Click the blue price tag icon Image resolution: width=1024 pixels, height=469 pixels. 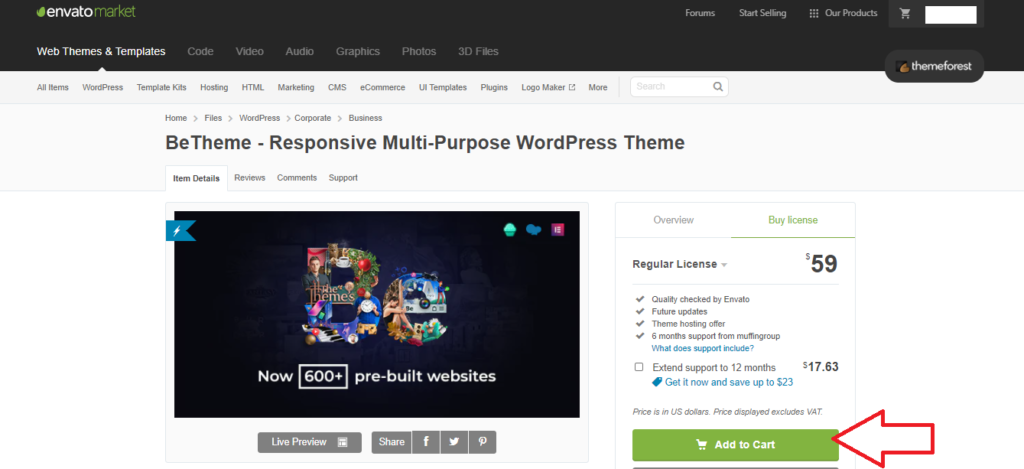tap(657, 382)
